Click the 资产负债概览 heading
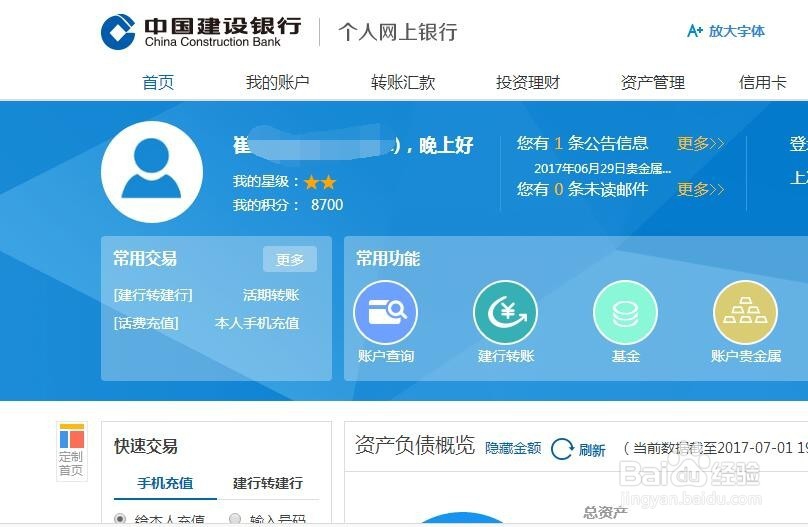 tap(415, 445)
